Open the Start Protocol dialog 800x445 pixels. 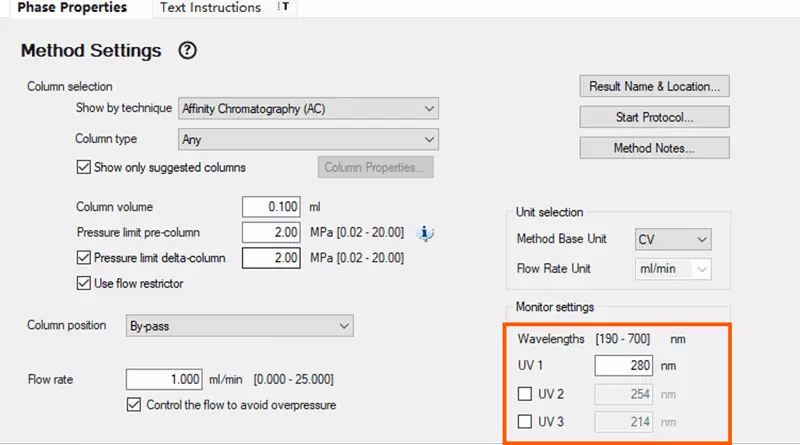point(654,118)
